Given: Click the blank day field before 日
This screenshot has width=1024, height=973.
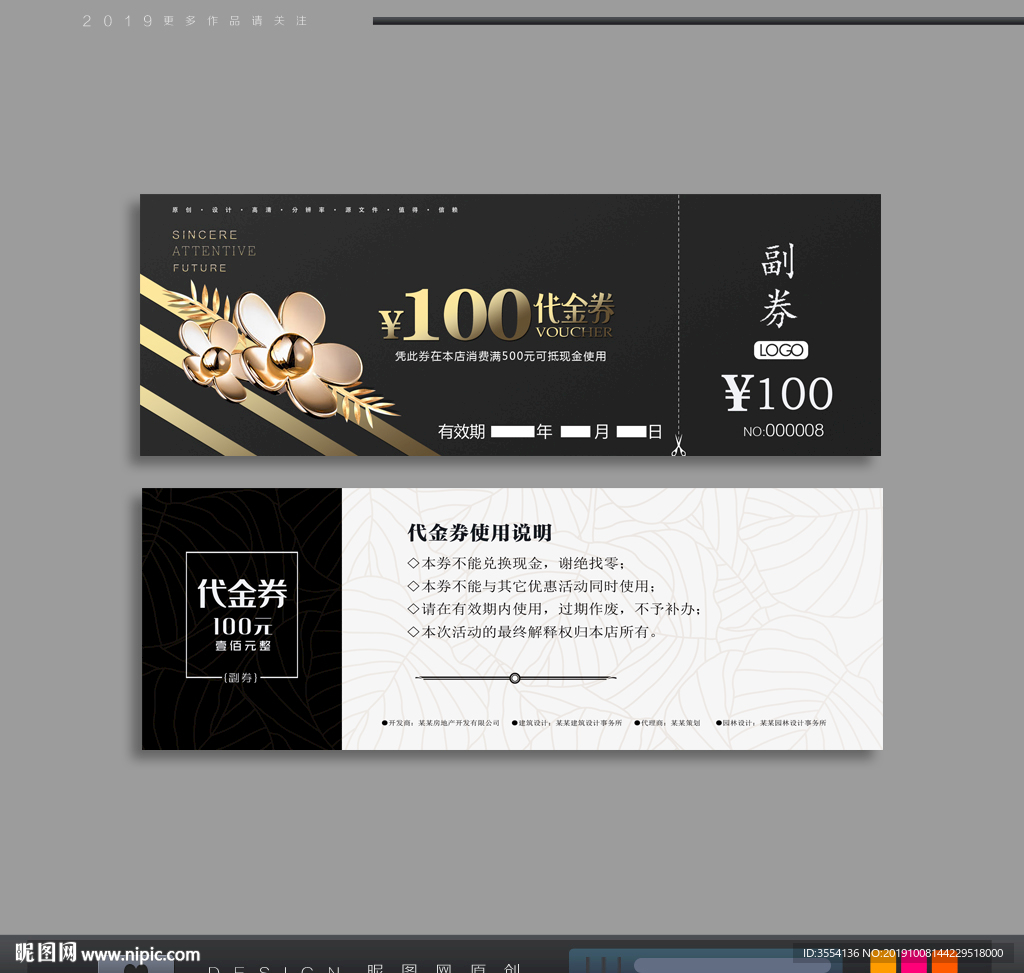Looking at the screenshot, I should [x=632, y=432].
